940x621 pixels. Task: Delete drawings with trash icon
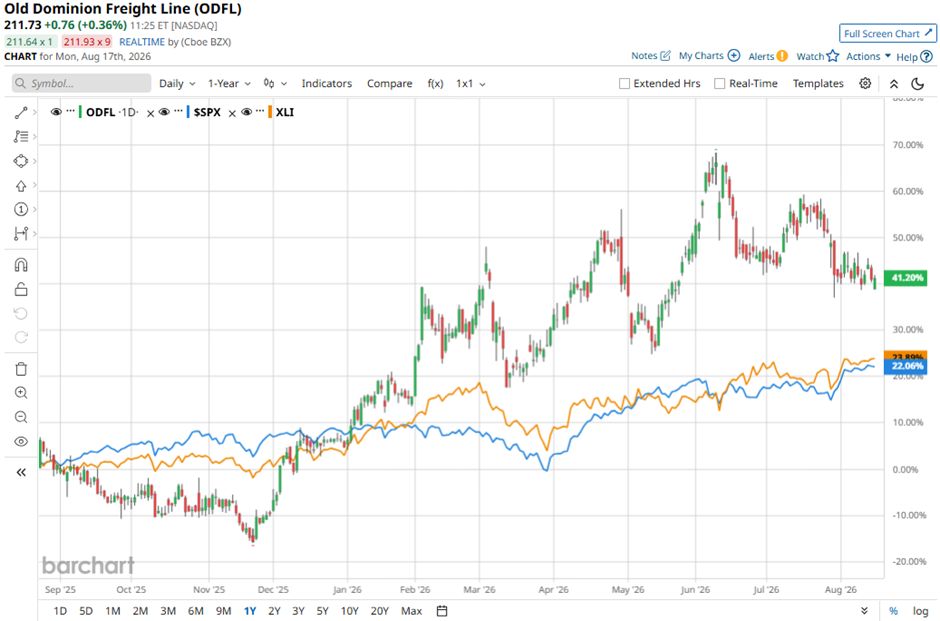coord(21,369)
